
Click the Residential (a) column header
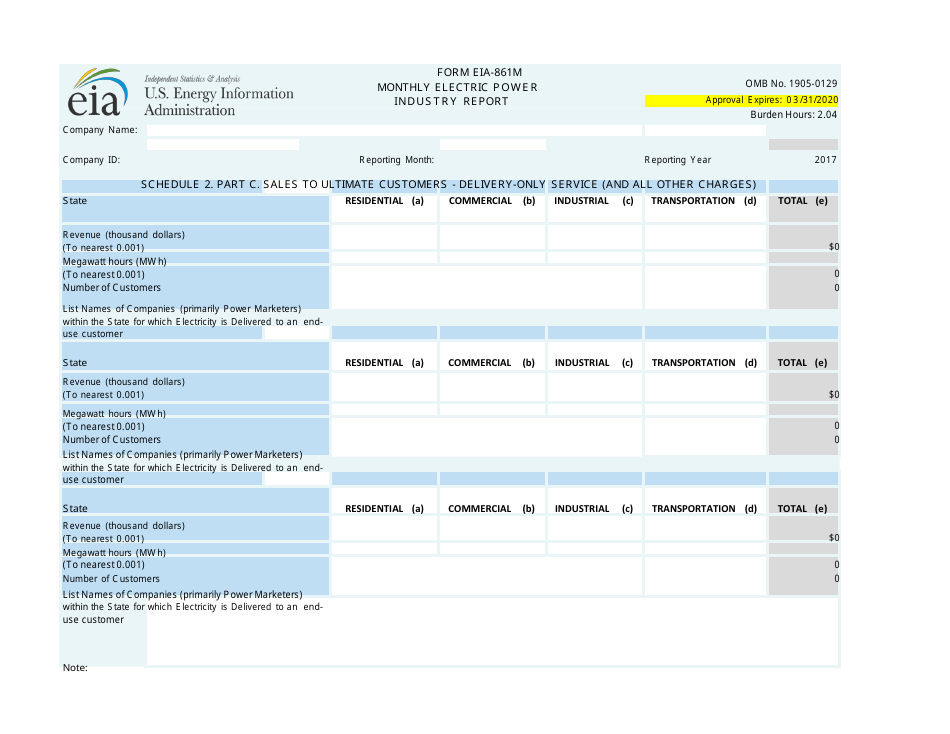383,200
